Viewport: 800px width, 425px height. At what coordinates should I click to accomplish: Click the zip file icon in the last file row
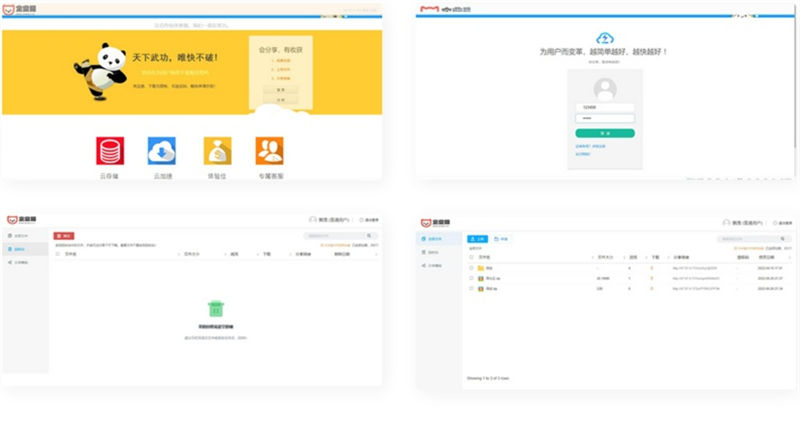click(480, 289)
